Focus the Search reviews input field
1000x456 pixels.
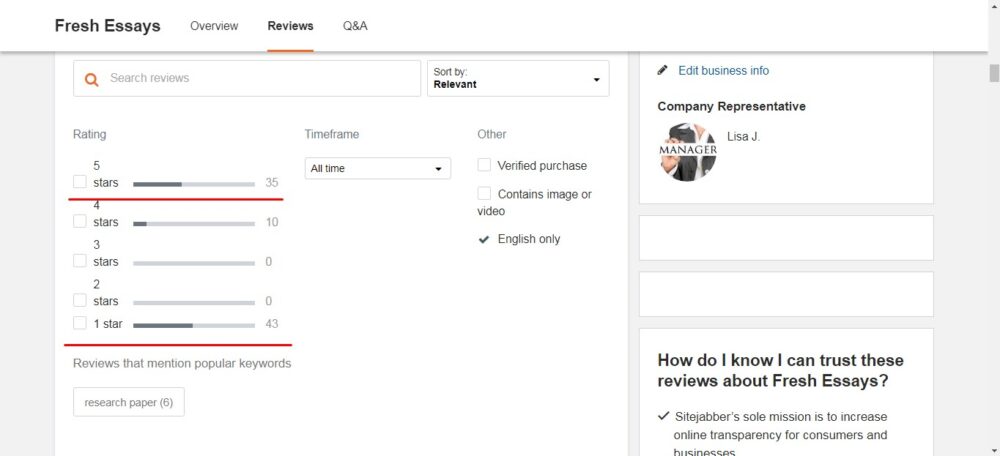click(x=247, y=78)
